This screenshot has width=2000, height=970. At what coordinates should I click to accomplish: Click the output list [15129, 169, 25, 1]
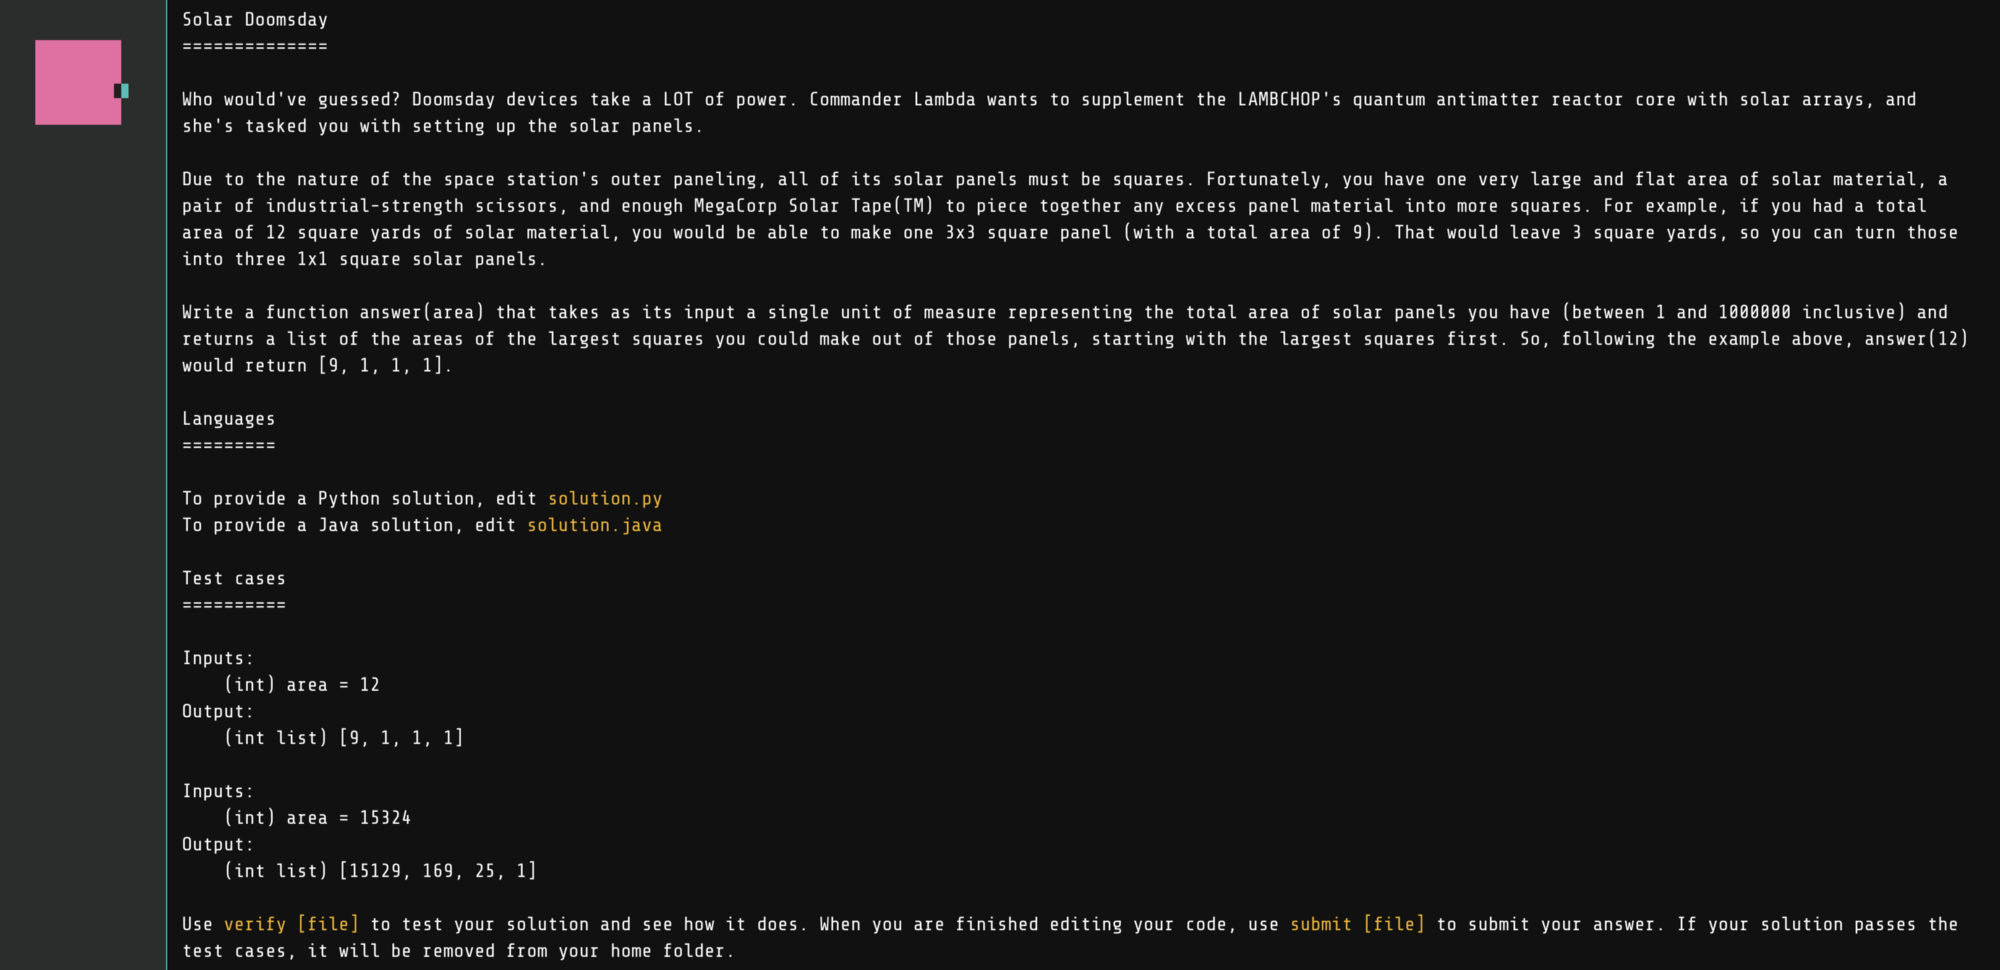437,871
